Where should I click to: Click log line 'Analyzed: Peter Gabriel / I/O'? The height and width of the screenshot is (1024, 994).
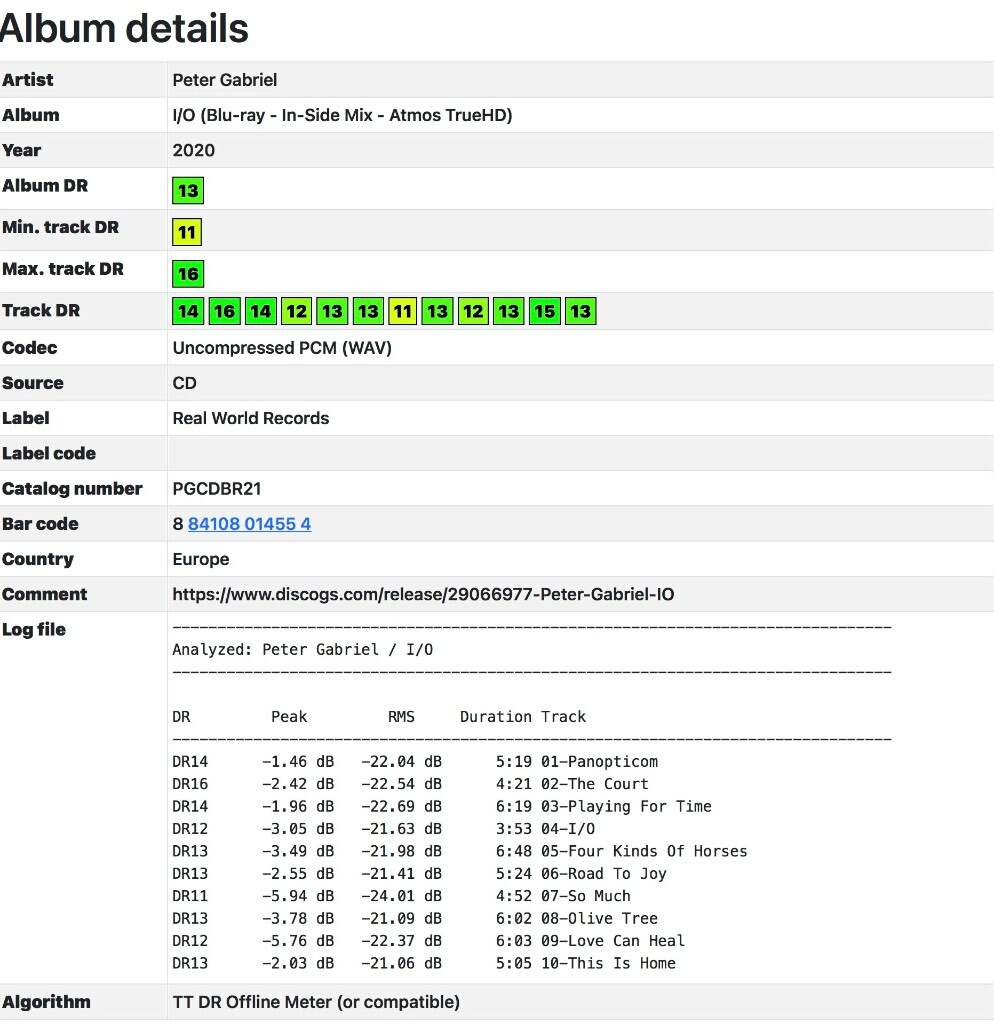tap(302, 649)
